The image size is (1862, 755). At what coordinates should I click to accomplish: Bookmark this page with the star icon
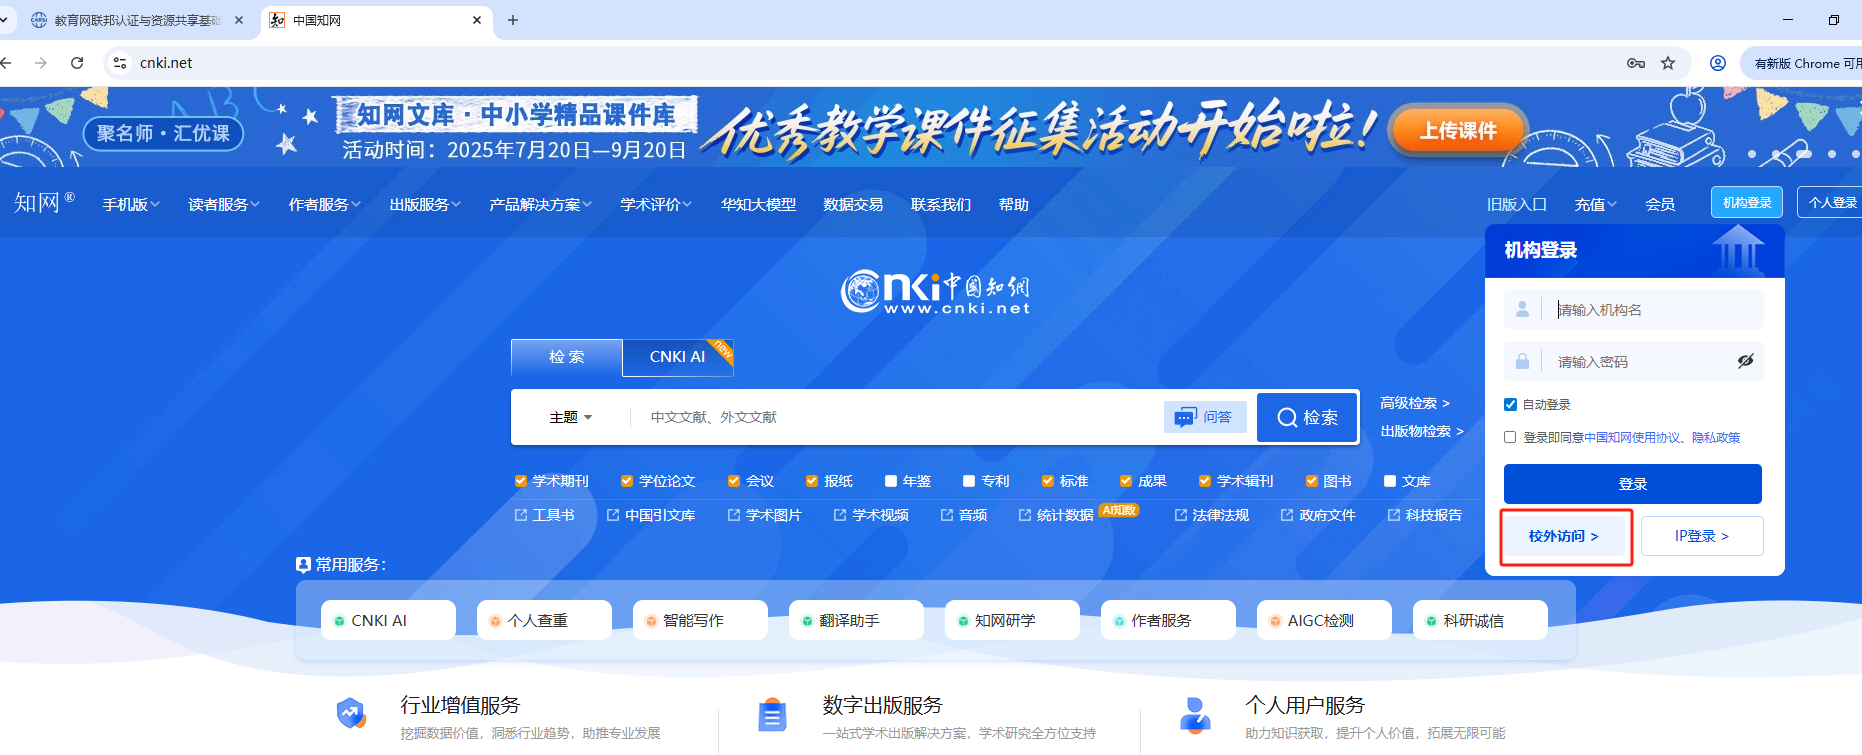[1668, 63]
